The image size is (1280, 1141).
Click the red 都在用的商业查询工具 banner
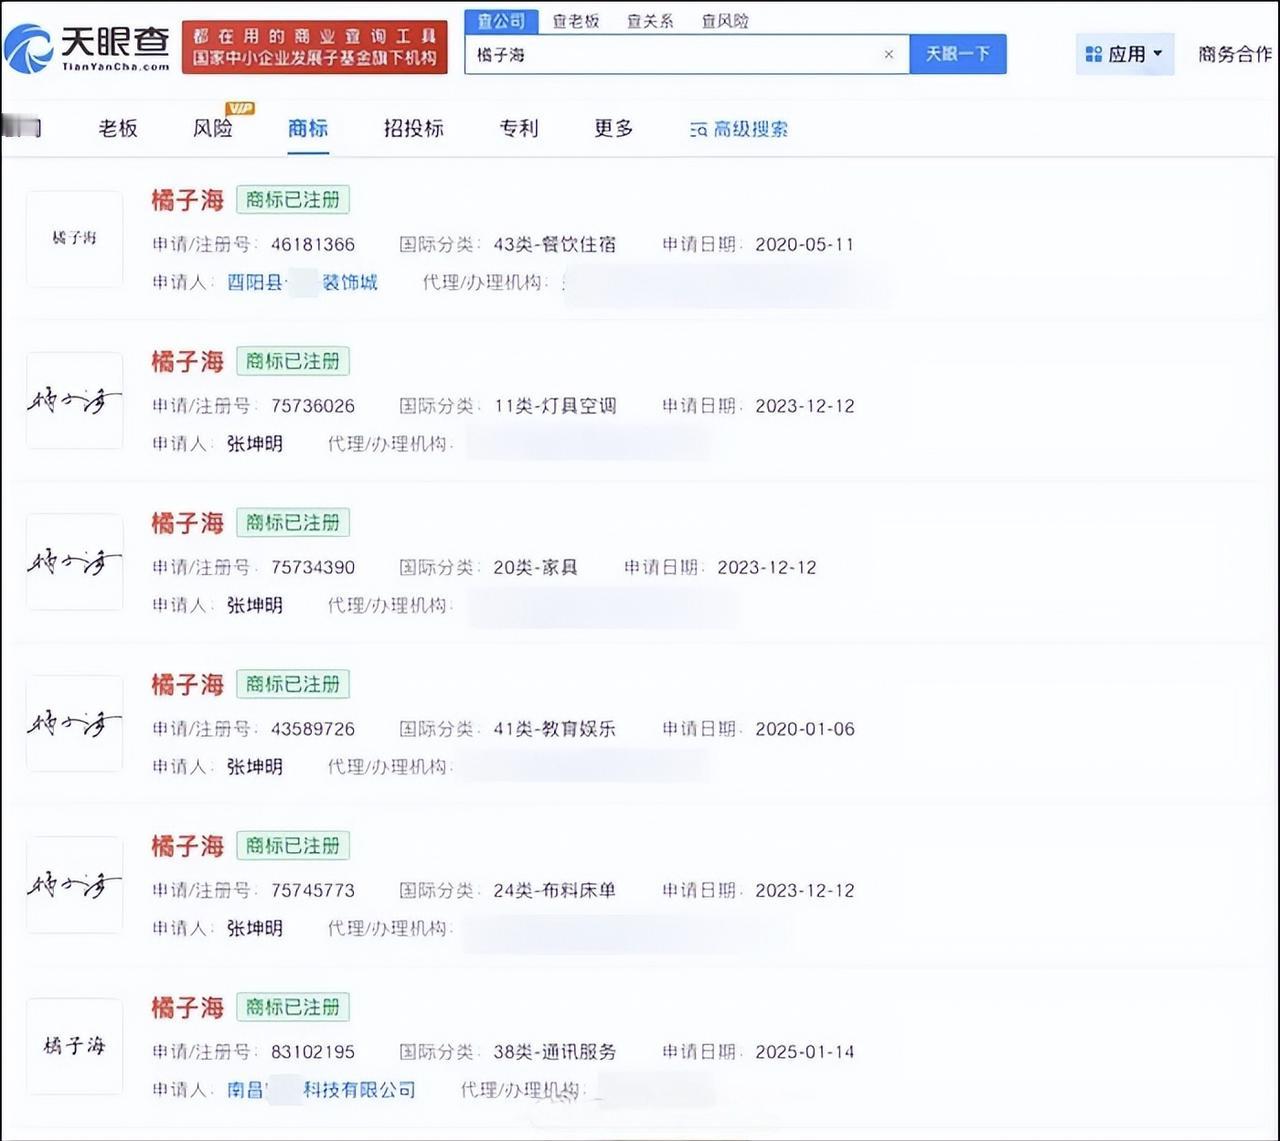[x=315, y=47]
